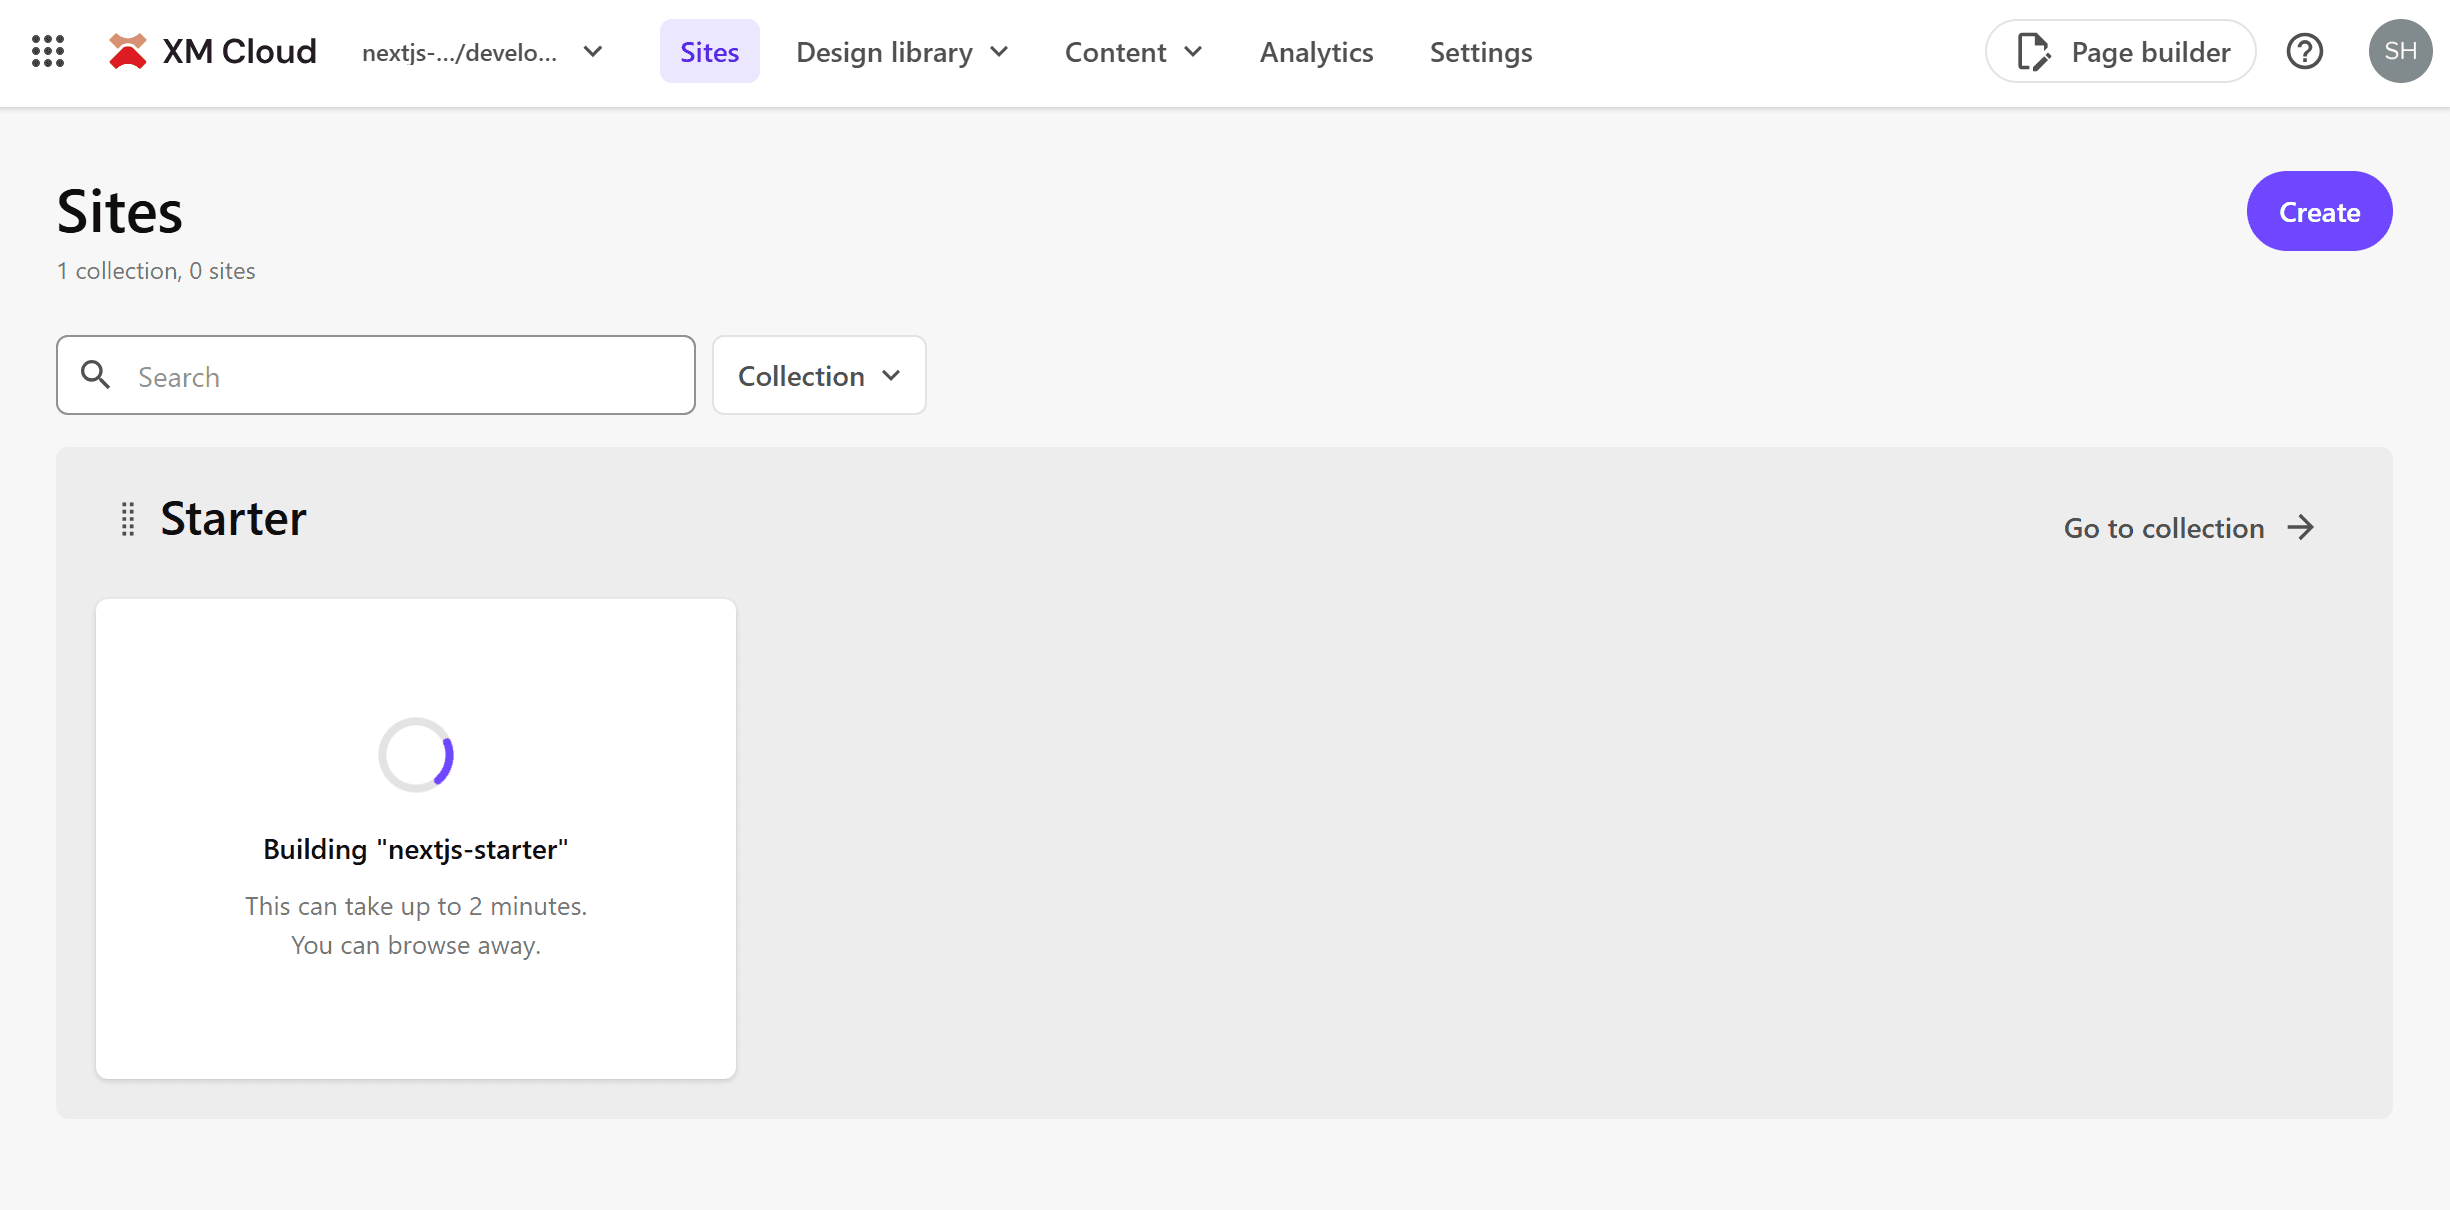Open the SH user avatar menu

pyautogui.click(x=2400, y=51)
